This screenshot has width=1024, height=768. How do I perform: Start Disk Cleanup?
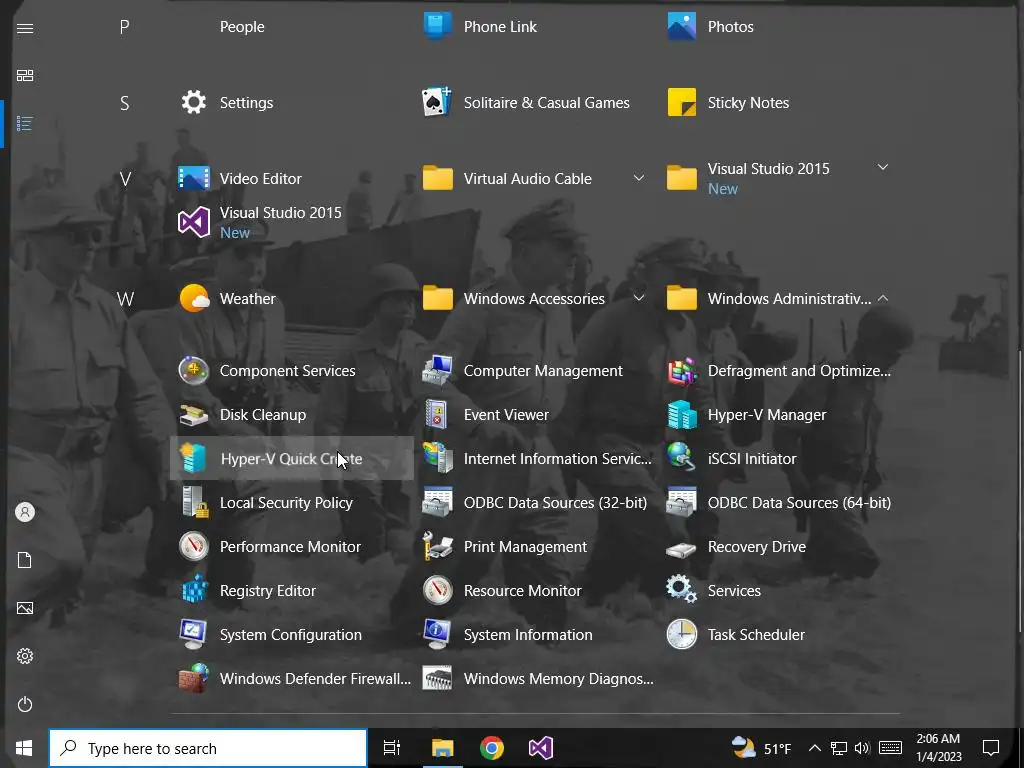pos(291,415)
